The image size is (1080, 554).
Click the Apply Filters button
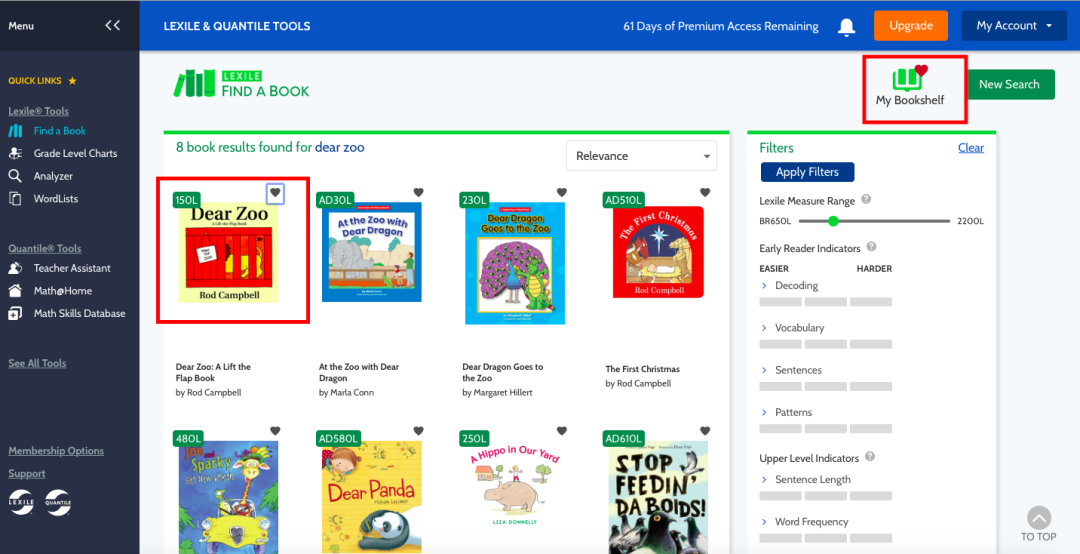[807, 172]
